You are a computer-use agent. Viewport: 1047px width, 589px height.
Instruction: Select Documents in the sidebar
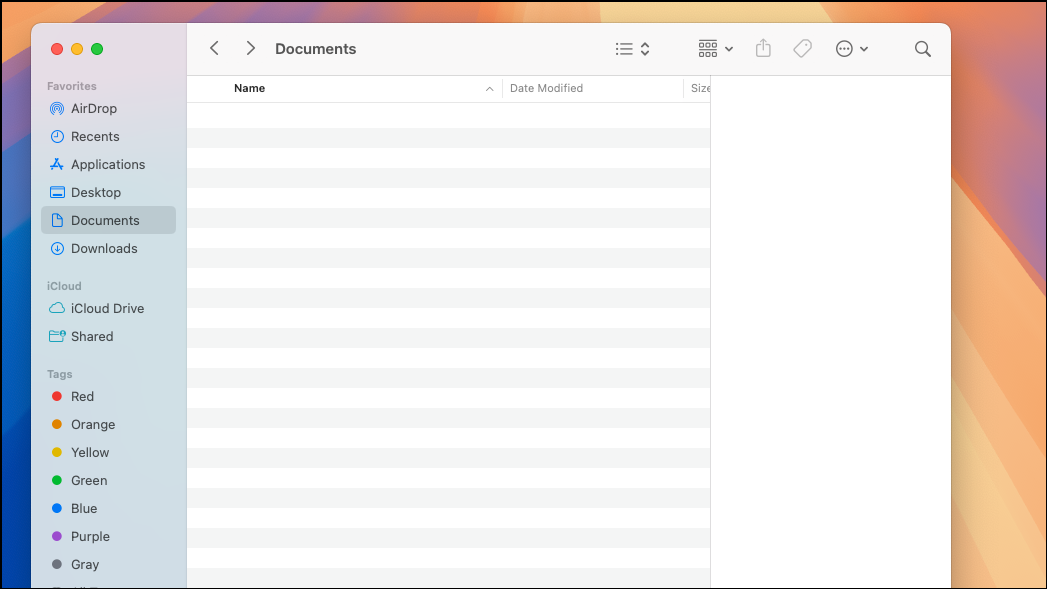(x=108, y=220)
